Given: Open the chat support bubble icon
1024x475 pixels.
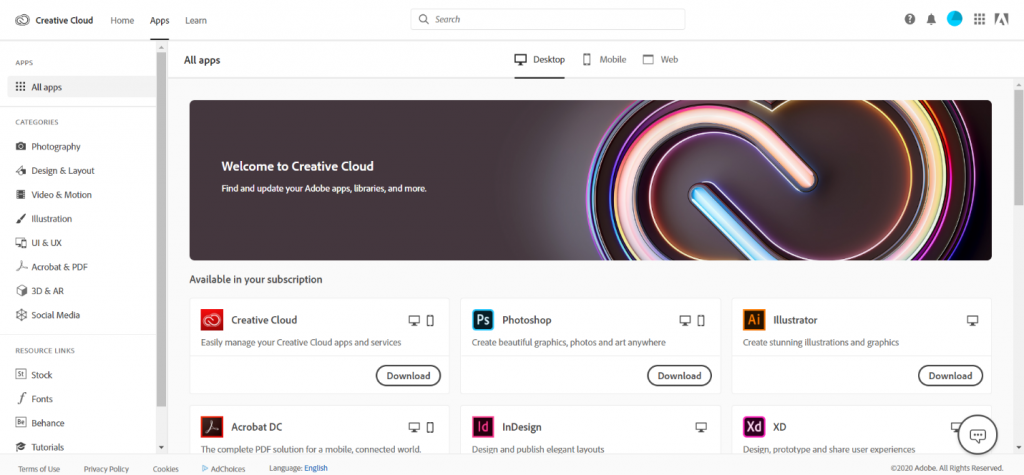Looking at the screenshot, I should pyautogui.click(x=978, y=435).
